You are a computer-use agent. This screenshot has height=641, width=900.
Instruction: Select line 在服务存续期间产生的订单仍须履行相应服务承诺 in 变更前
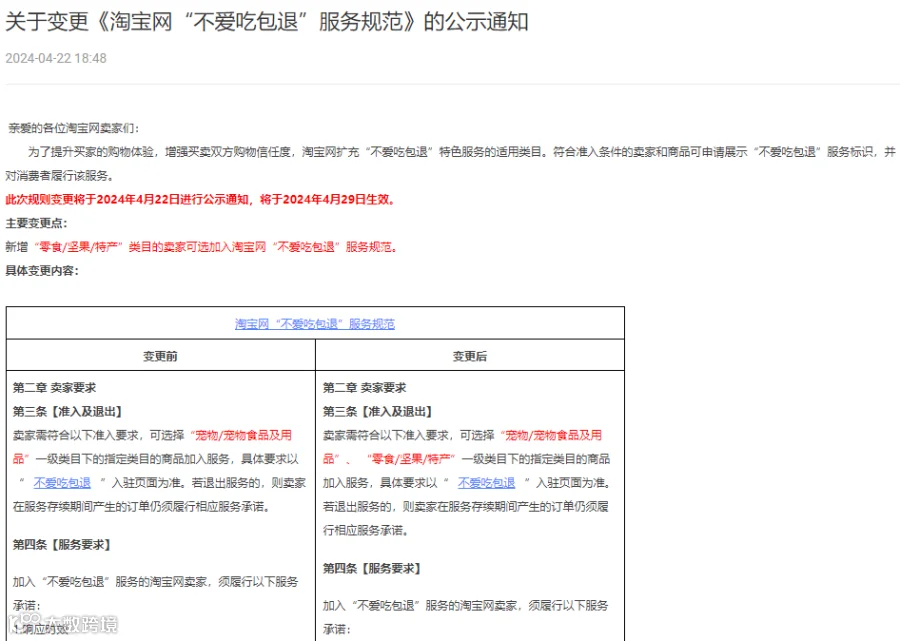pos(142,507)
